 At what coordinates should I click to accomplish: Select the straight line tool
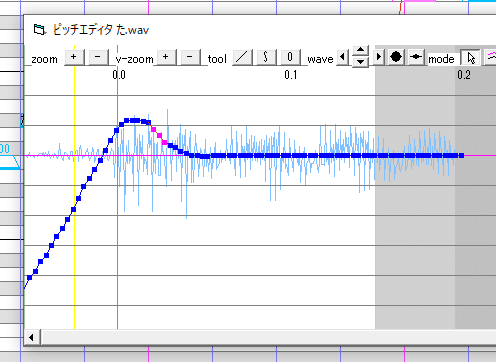[x=242, y=57]
